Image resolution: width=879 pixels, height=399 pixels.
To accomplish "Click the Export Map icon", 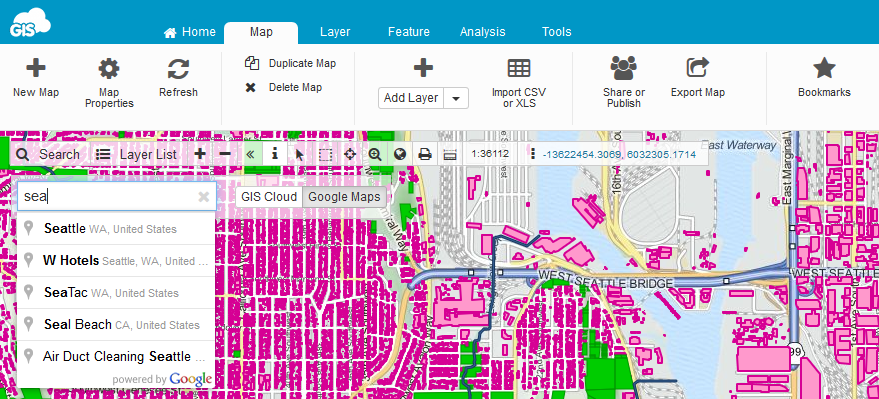I will point(698,68).
